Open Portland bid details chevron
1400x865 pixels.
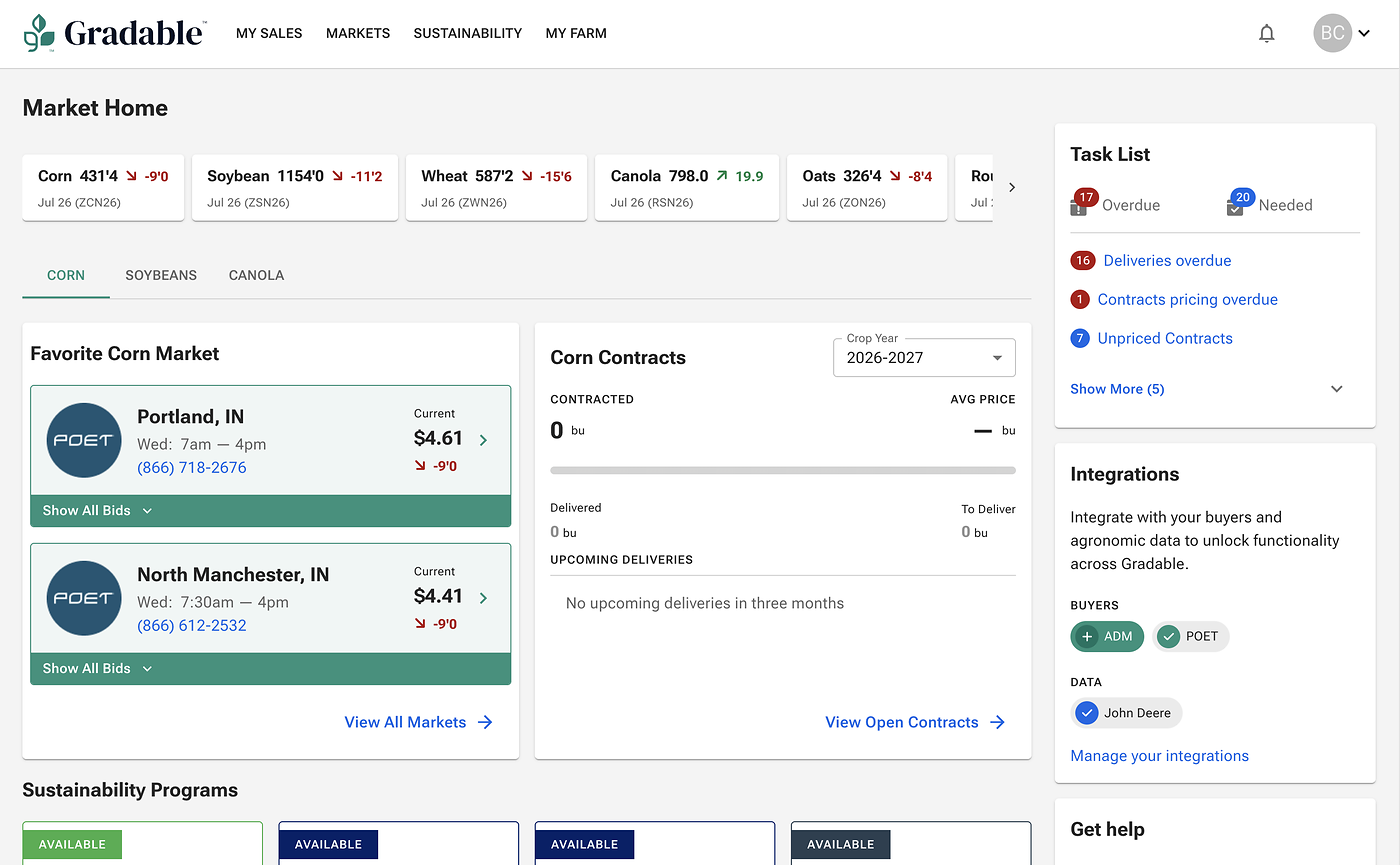[x=484, y=440]
